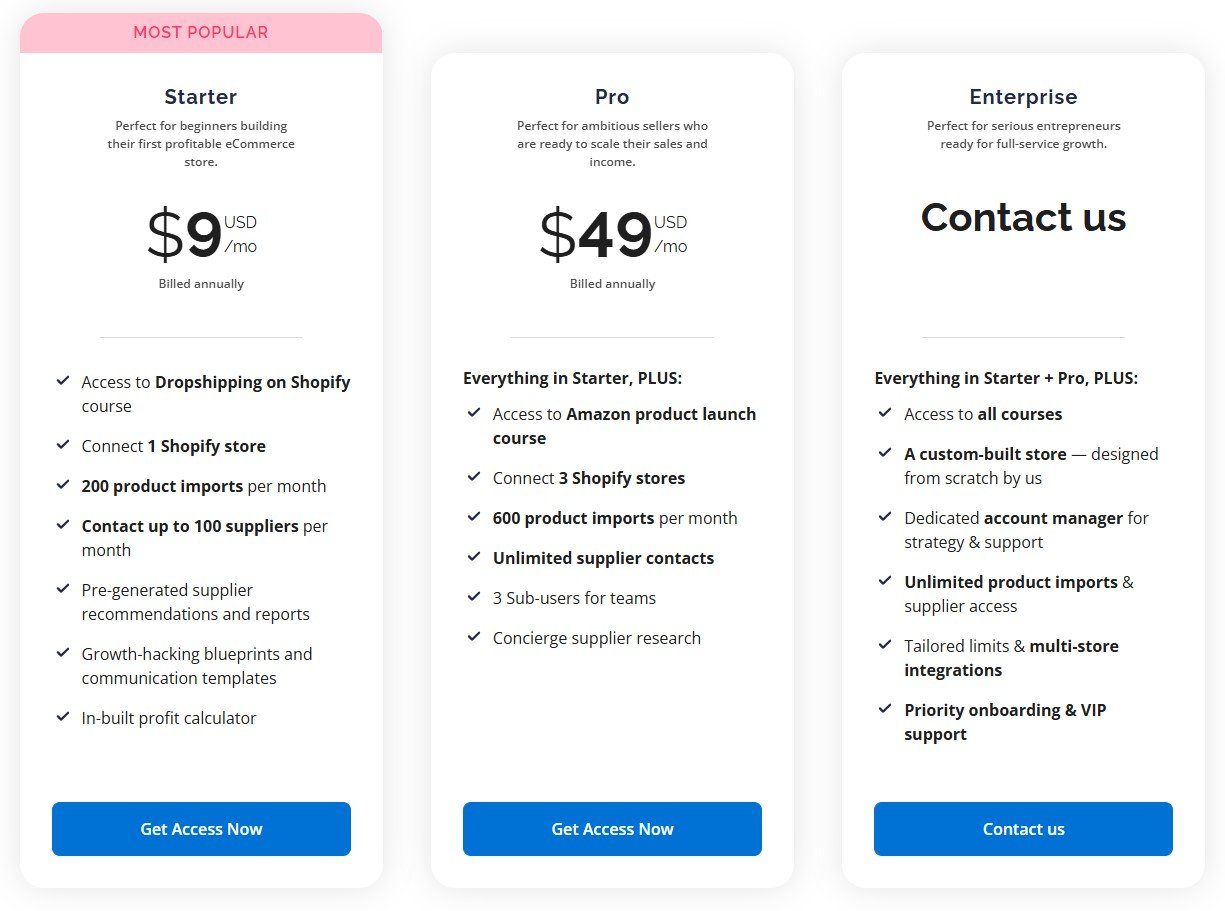Click checkmark beside Concierge supplier research
Viewport: 1225px width, 911px height.
pos(474,637)
